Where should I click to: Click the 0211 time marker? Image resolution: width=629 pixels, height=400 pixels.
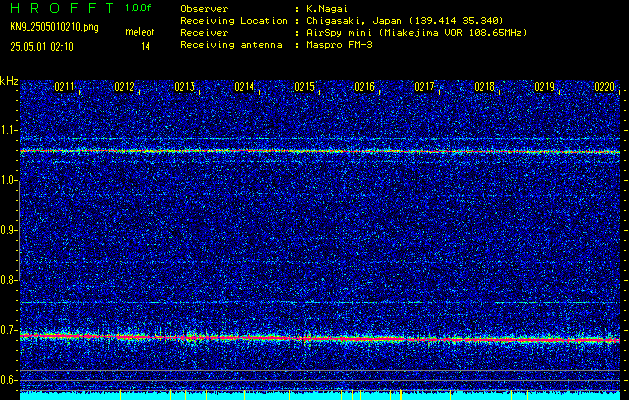tap(64, 87)
